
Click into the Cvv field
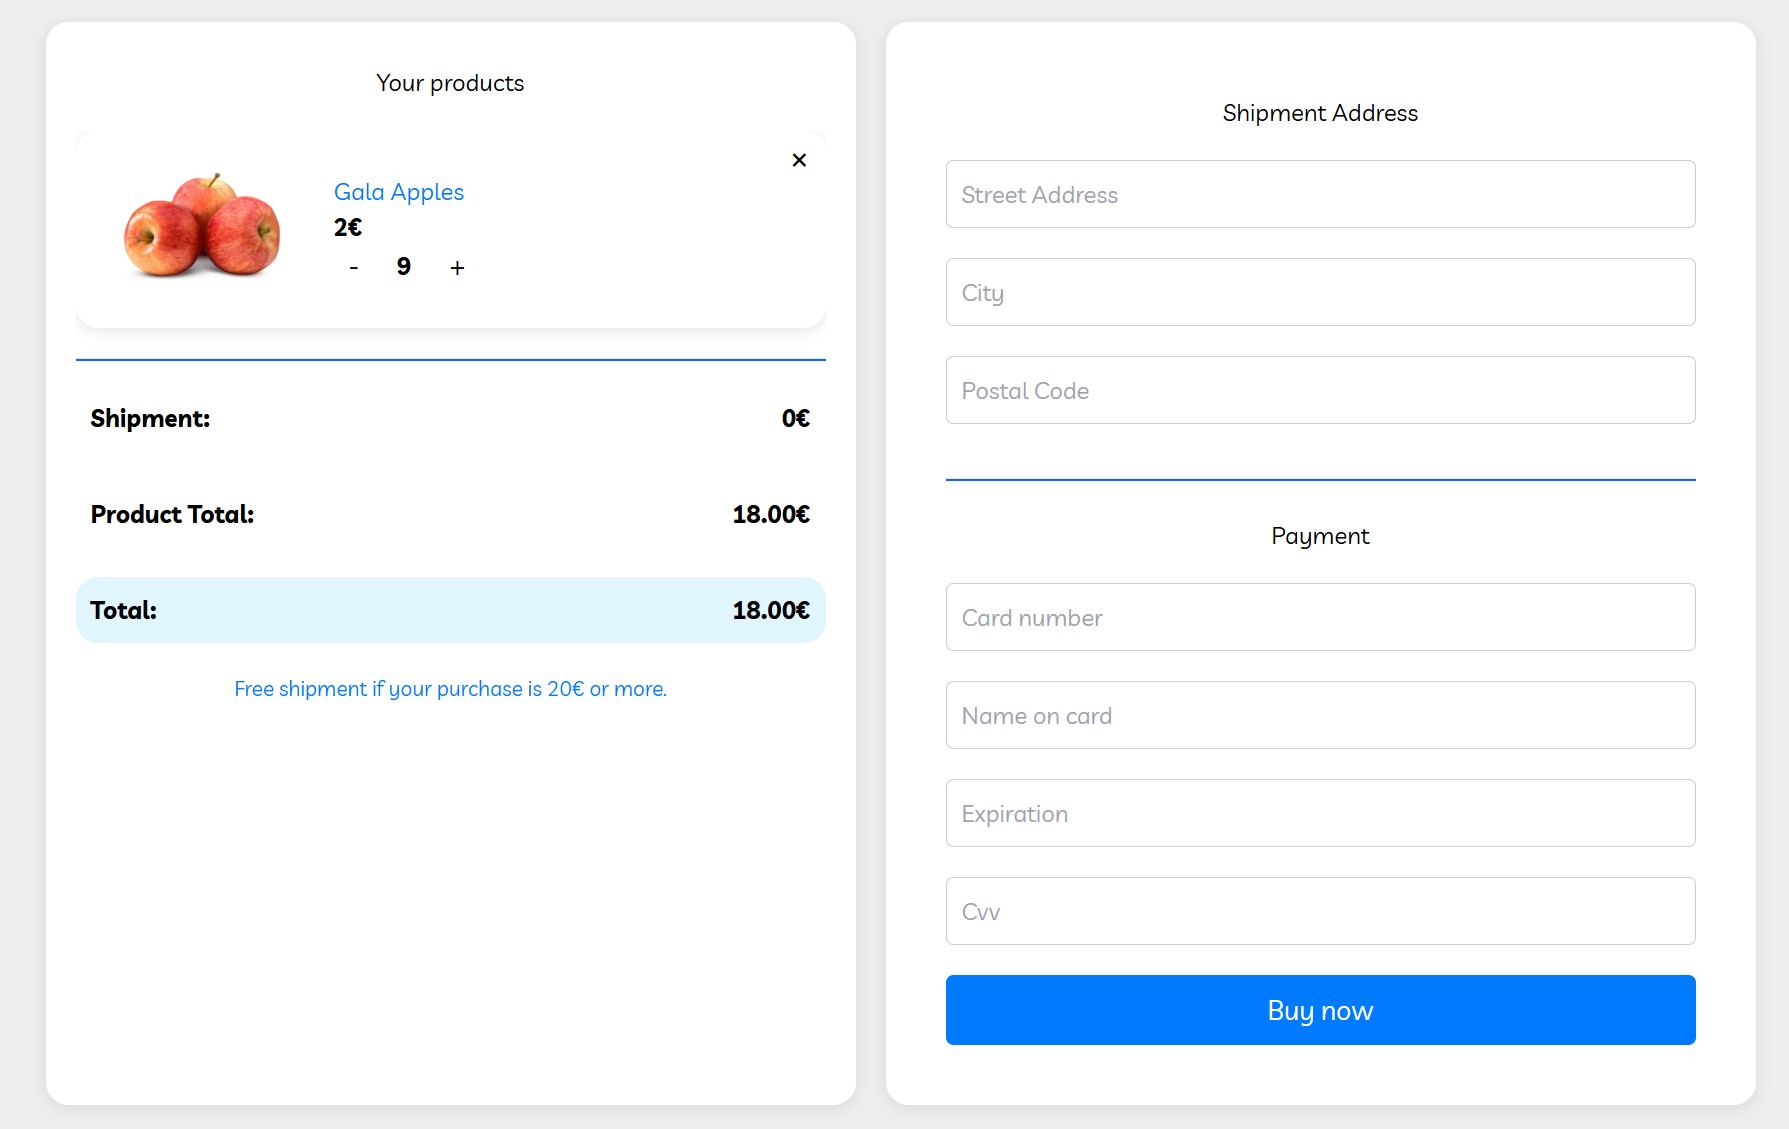[1320, 911]
